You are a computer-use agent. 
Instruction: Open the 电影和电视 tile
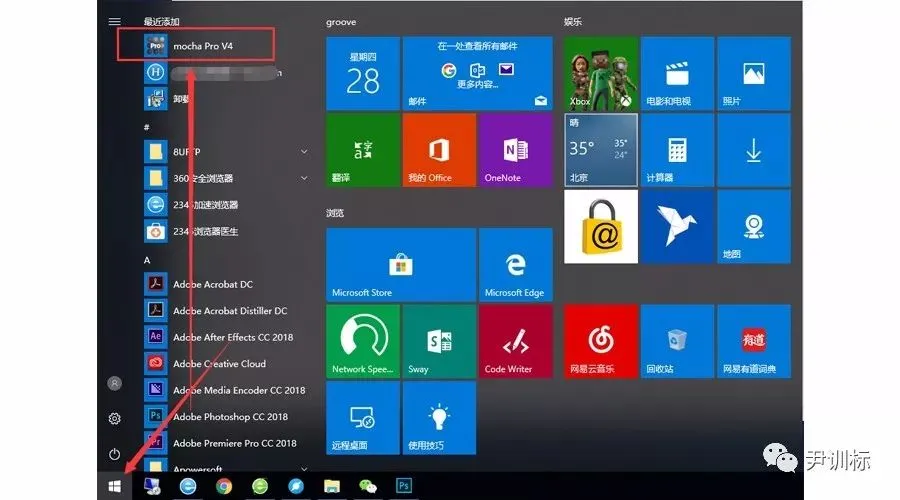click(677, 73)
